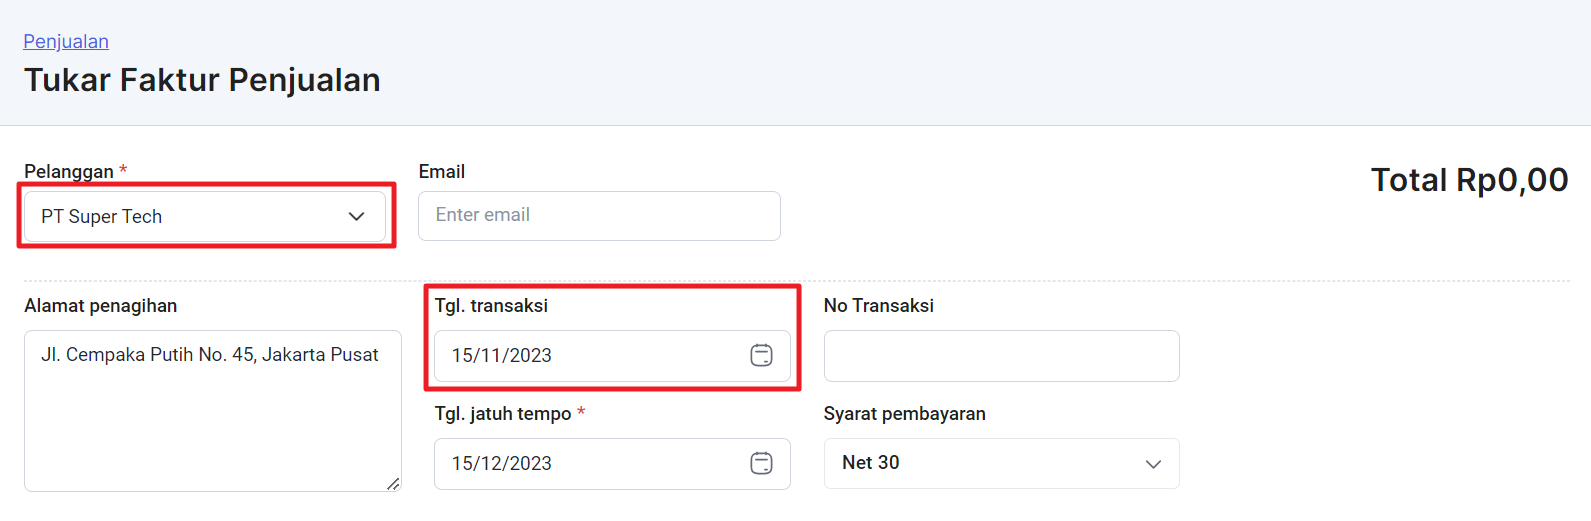
Task: Click the 15/12/2023 due date text
Action: pyautogui.click(x=501, y=463)
